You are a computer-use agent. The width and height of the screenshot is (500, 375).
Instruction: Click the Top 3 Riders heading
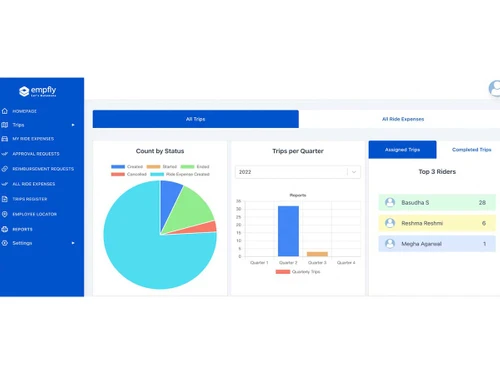(437, 172)
